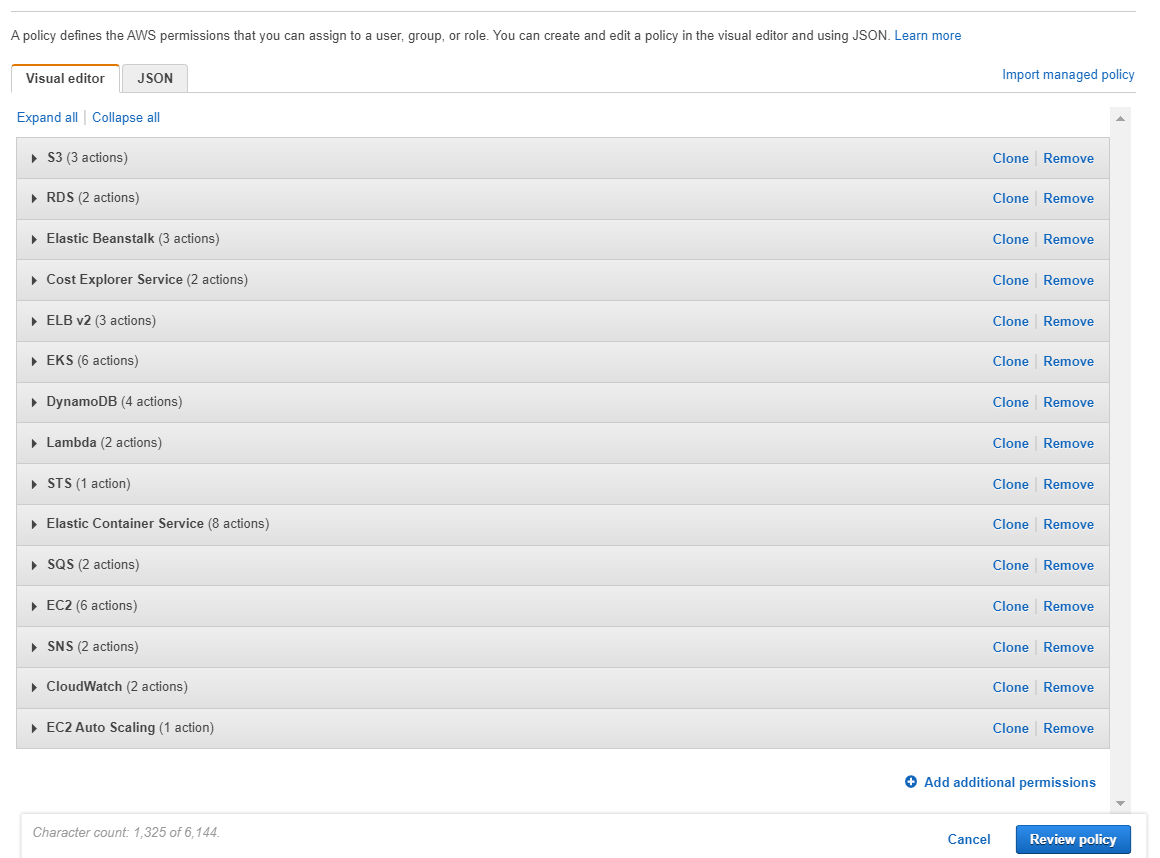Click the scrollbar up arrow
The height and width of the screenshot is (858, 1160).
pos(1120,118)
